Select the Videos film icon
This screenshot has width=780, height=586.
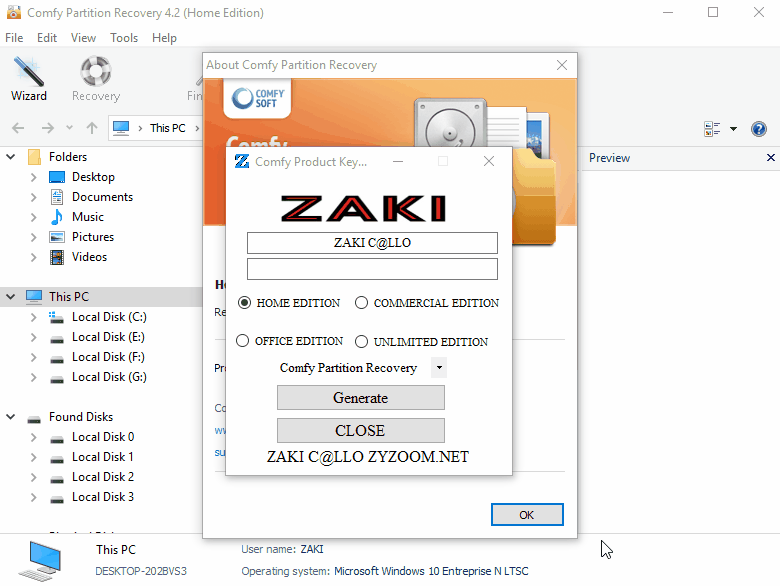[57, 257]
